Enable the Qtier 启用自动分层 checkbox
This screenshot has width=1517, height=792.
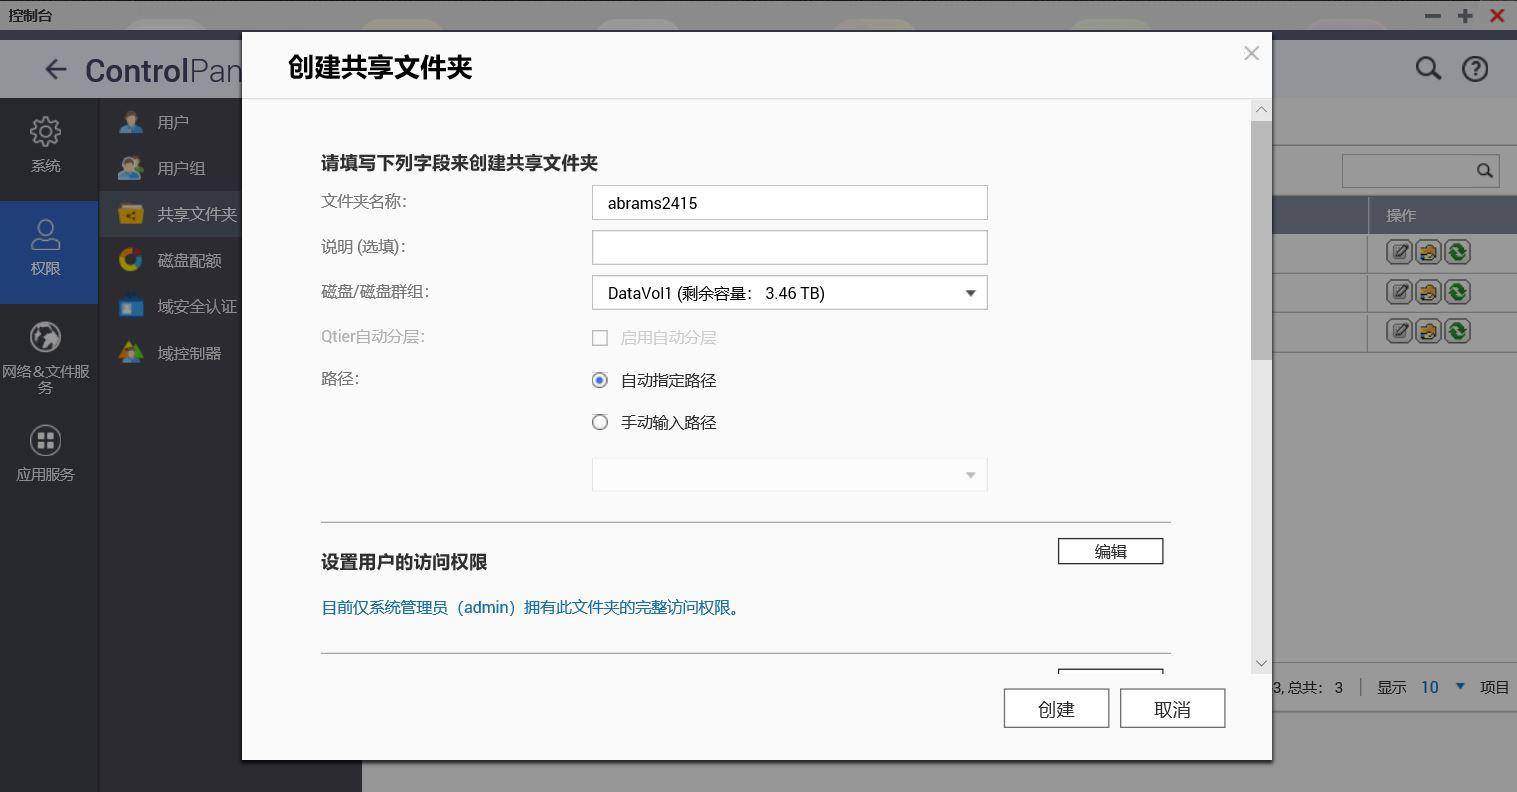coord(600,338)
